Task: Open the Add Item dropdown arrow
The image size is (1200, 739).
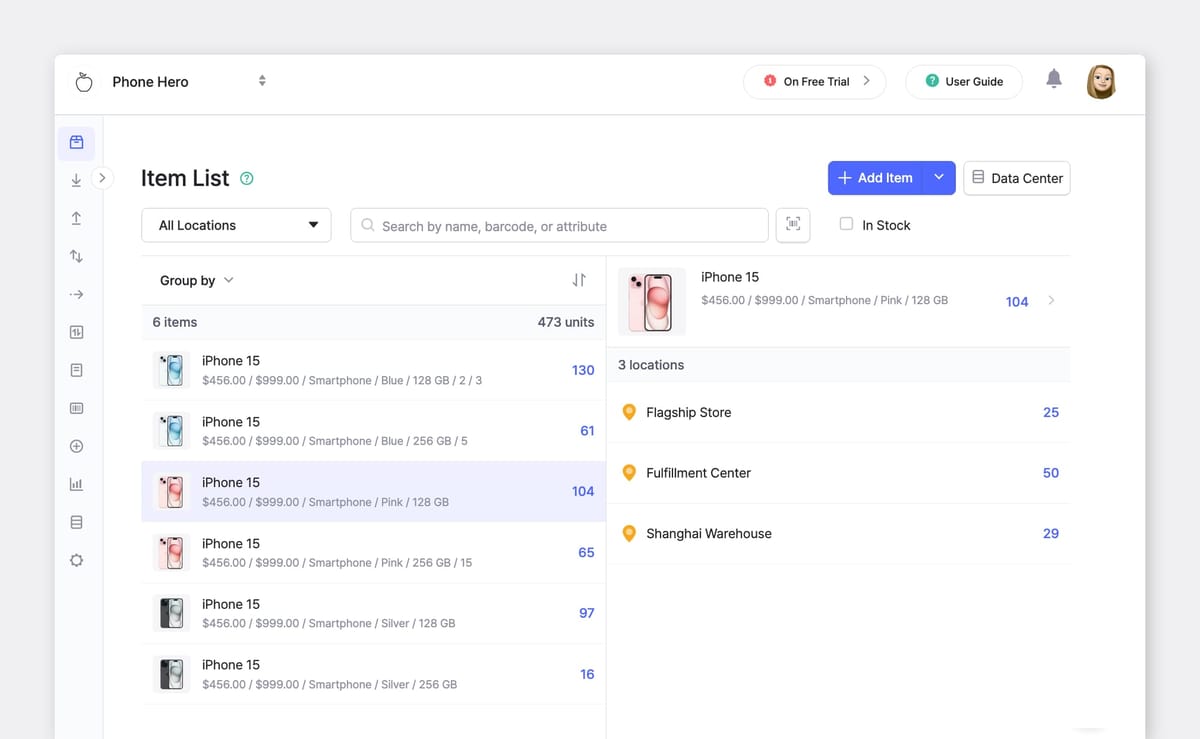Action: tap(939, 178)
